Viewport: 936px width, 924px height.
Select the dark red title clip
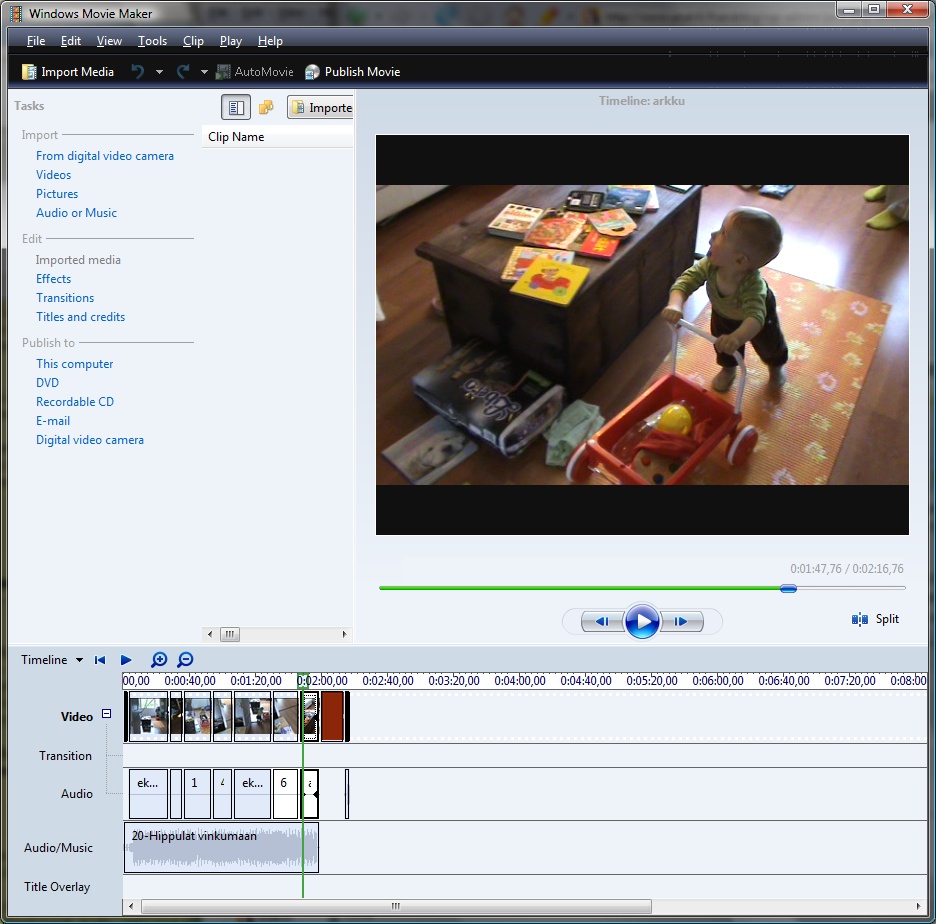click(x=332, y=716)
